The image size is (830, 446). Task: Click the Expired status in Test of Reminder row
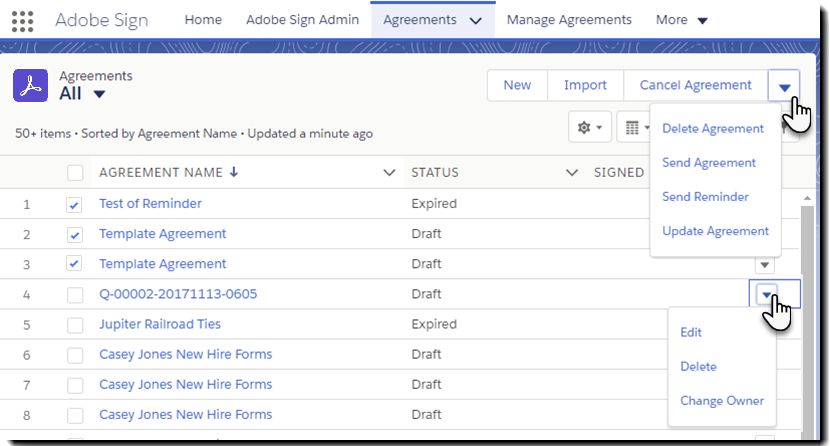coord(434,204)
